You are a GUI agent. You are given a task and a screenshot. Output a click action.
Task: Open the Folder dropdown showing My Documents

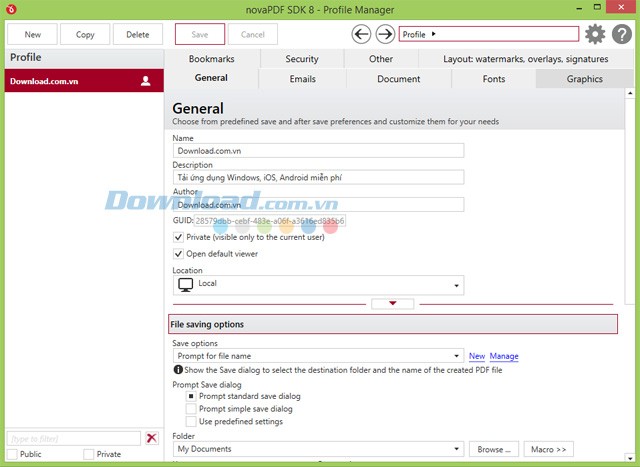457,450
